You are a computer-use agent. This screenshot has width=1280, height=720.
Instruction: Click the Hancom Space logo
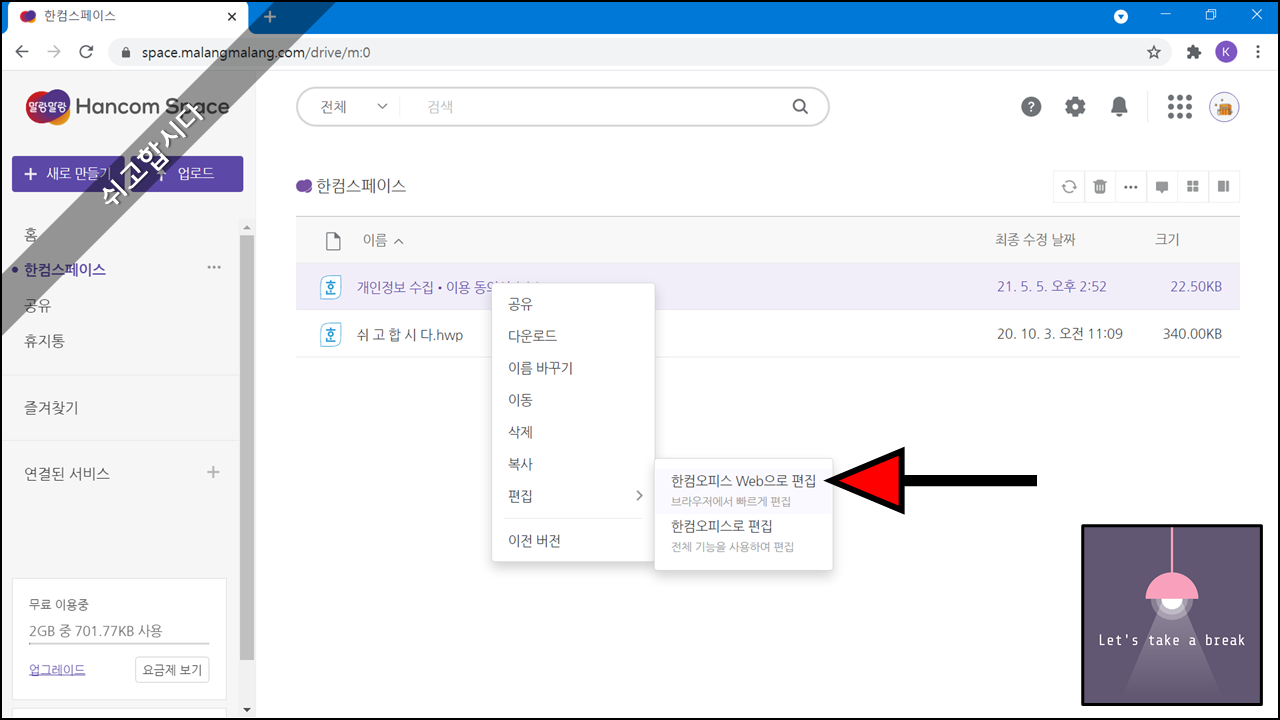coord(127,107)
